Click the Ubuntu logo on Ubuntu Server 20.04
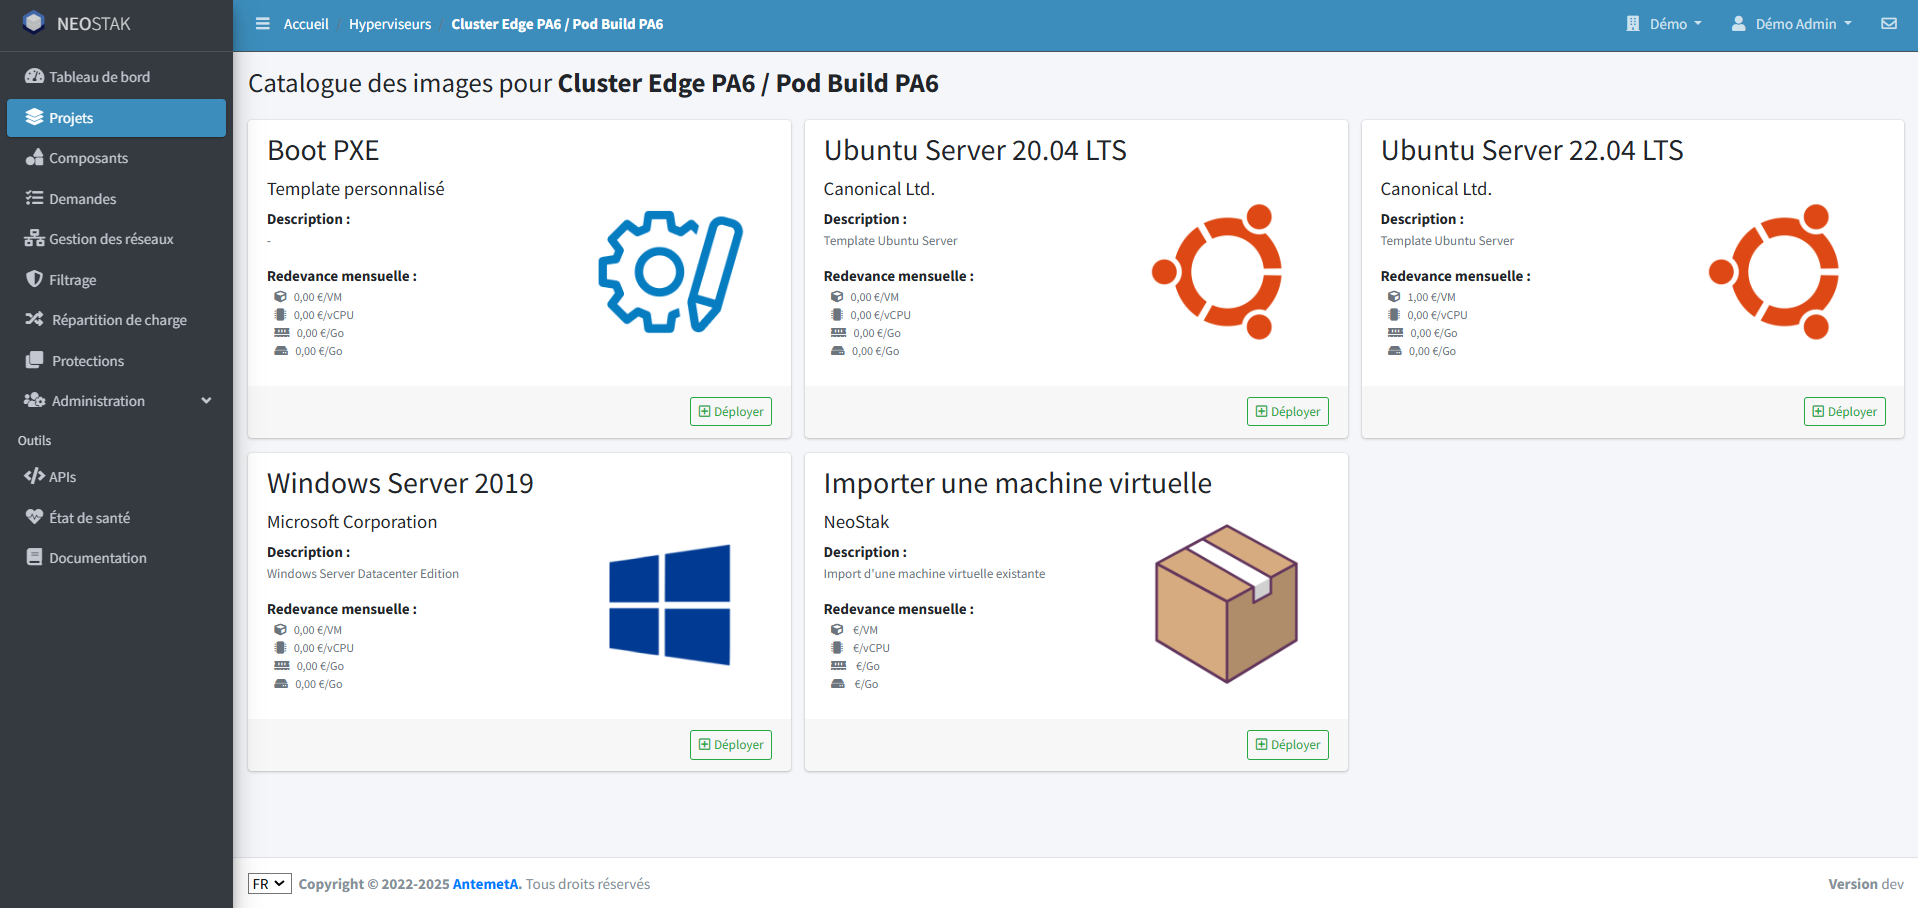The width and height of the screenshot is (1918, 908). 1217,272
